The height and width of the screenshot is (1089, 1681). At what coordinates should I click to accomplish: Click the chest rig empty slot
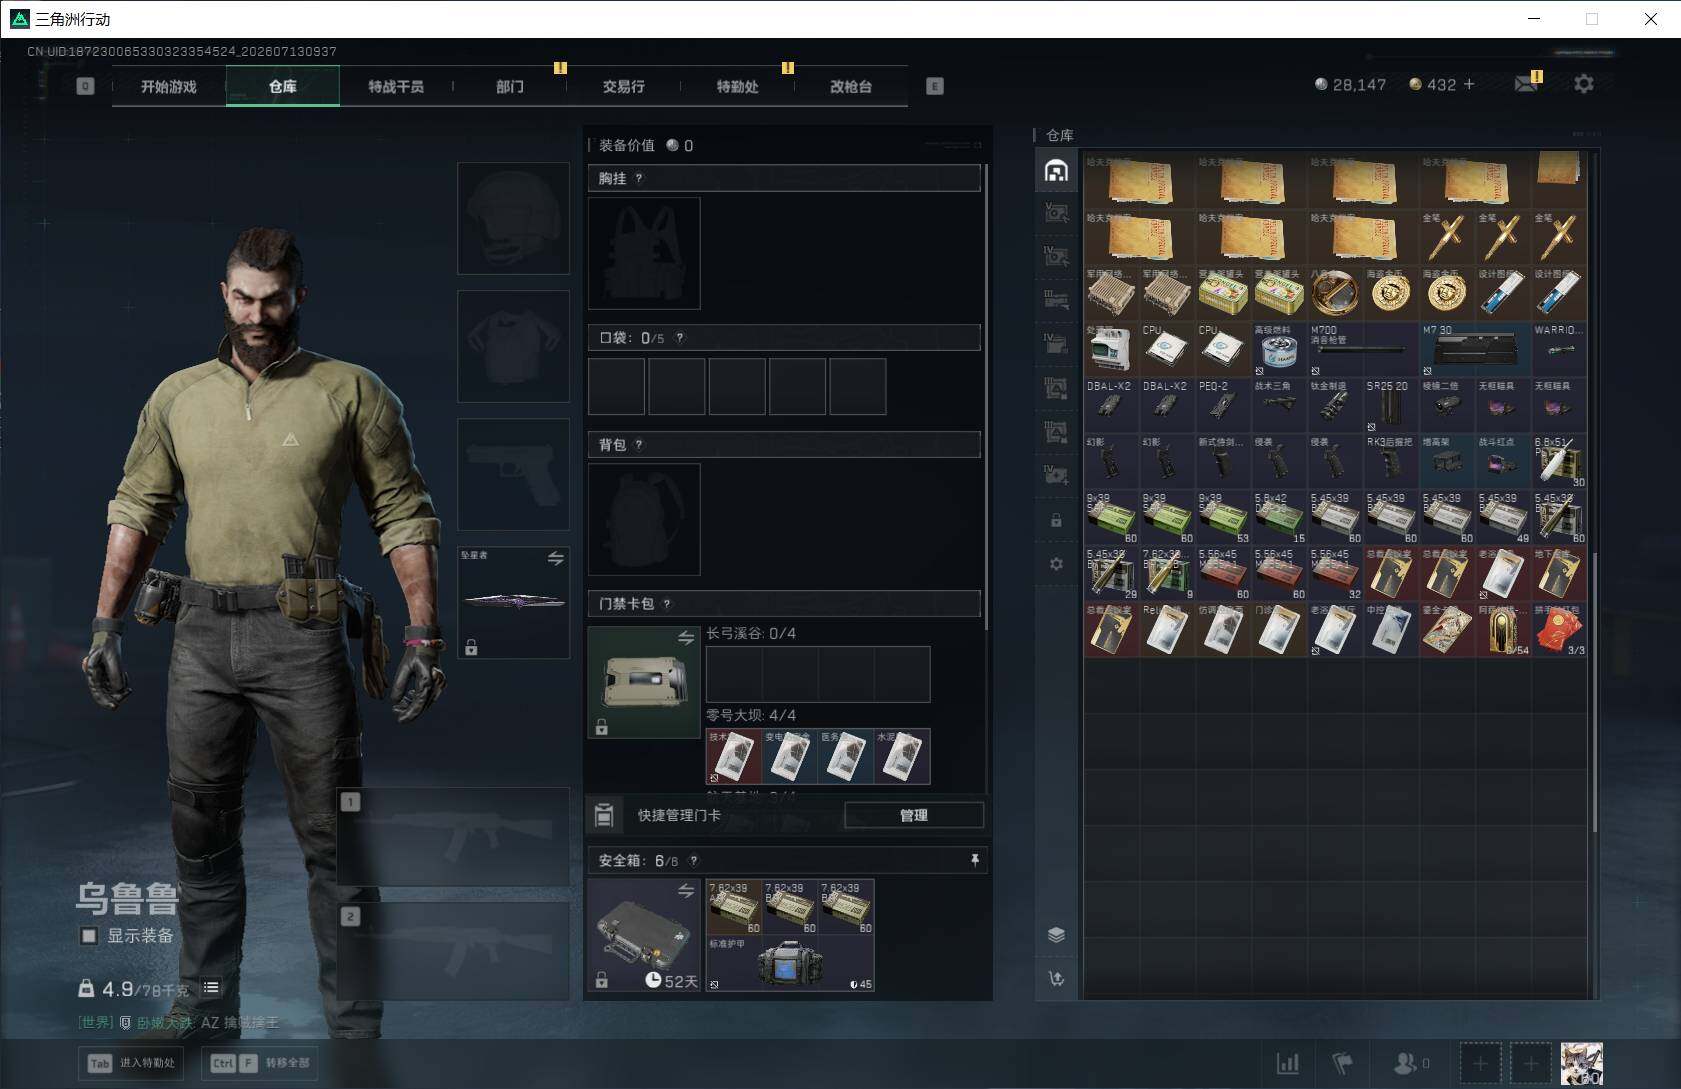pyautogui.click(x=644, y=253)
